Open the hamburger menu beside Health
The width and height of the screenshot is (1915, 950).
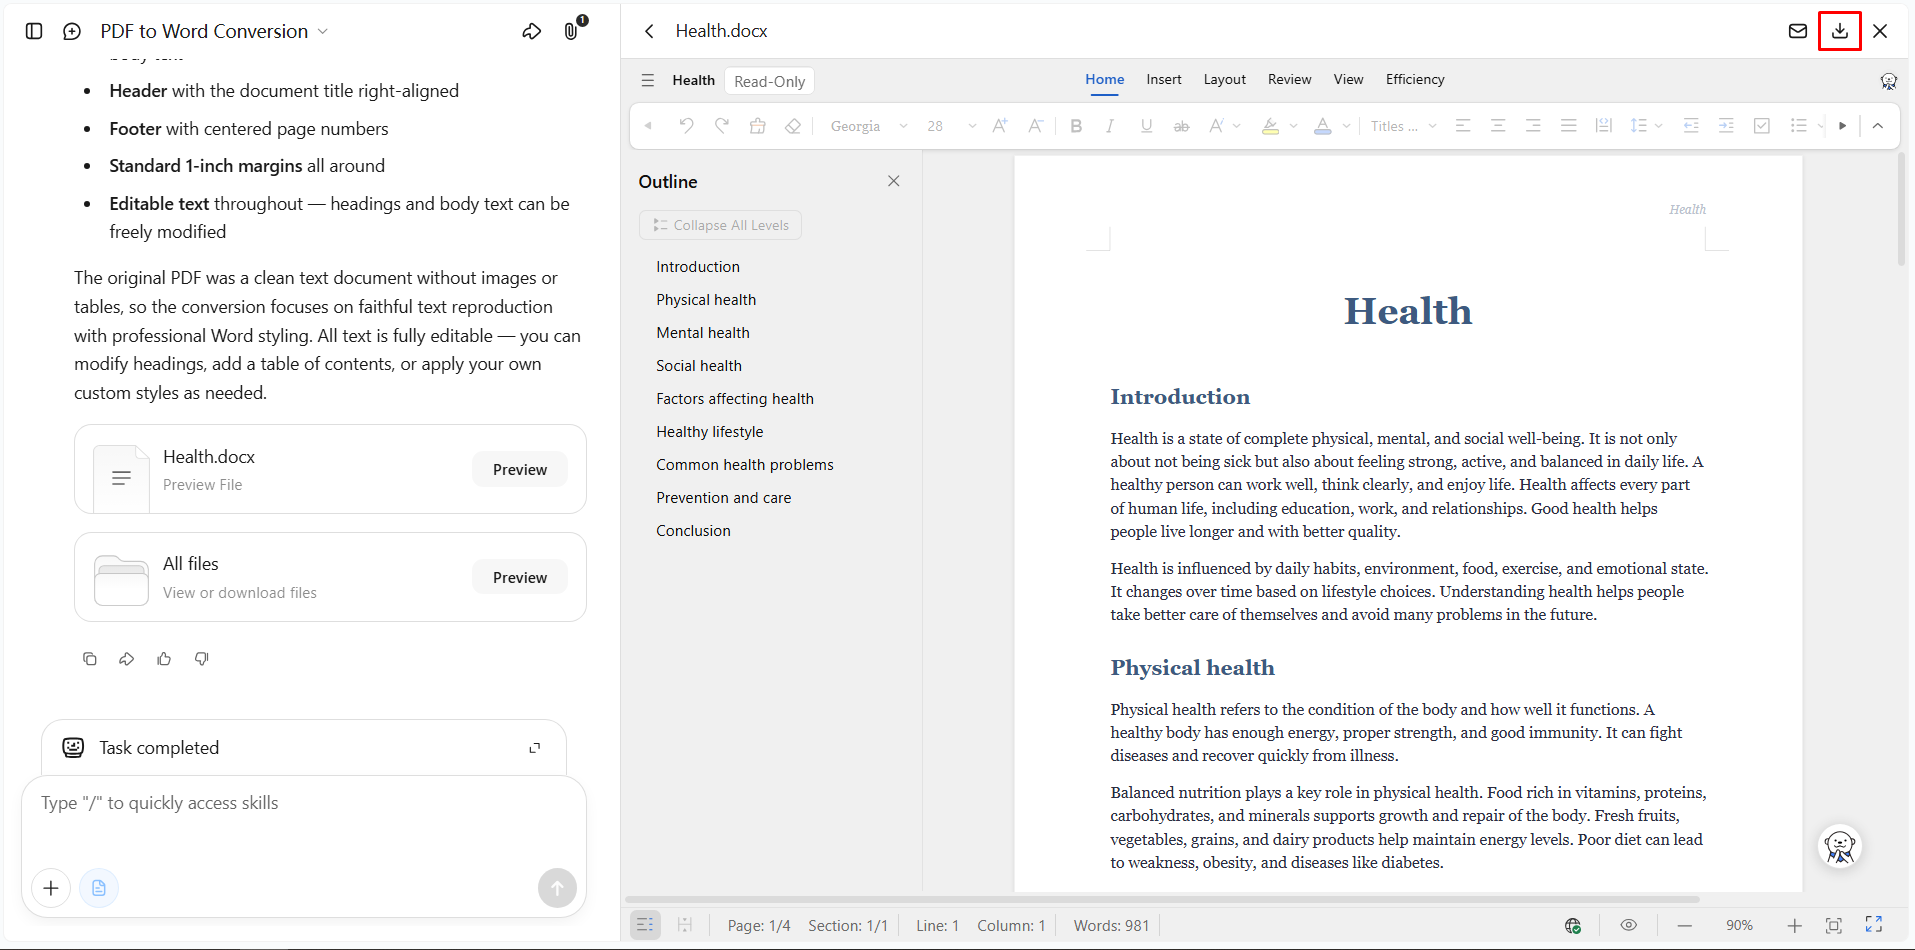(x=648, y=80)
